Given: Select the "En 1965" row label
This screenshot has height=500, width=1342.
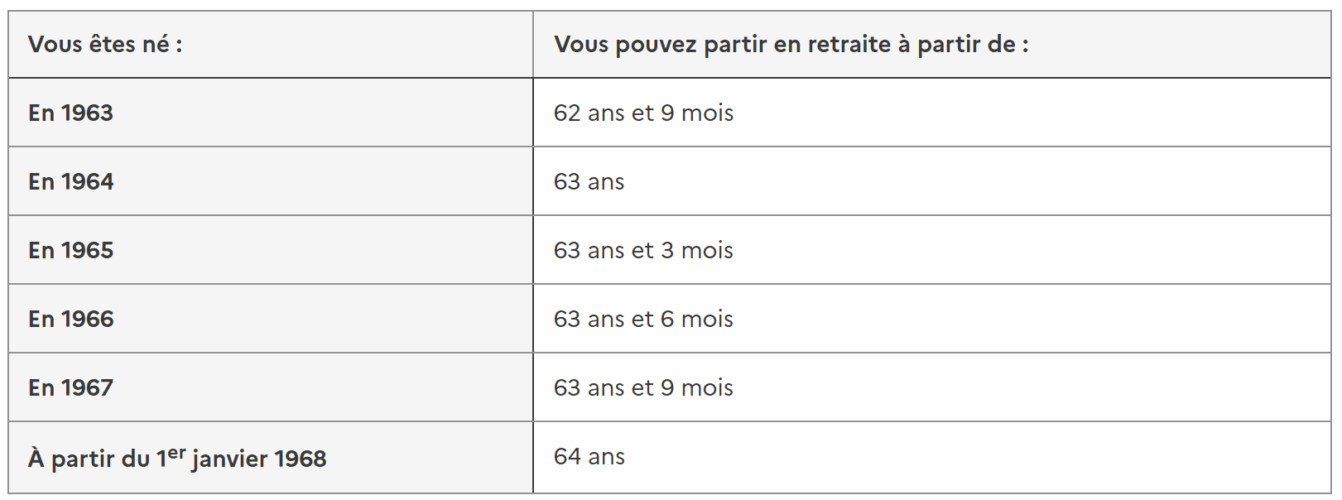Looking at the screenshot, I should click(x=69, y=251).
